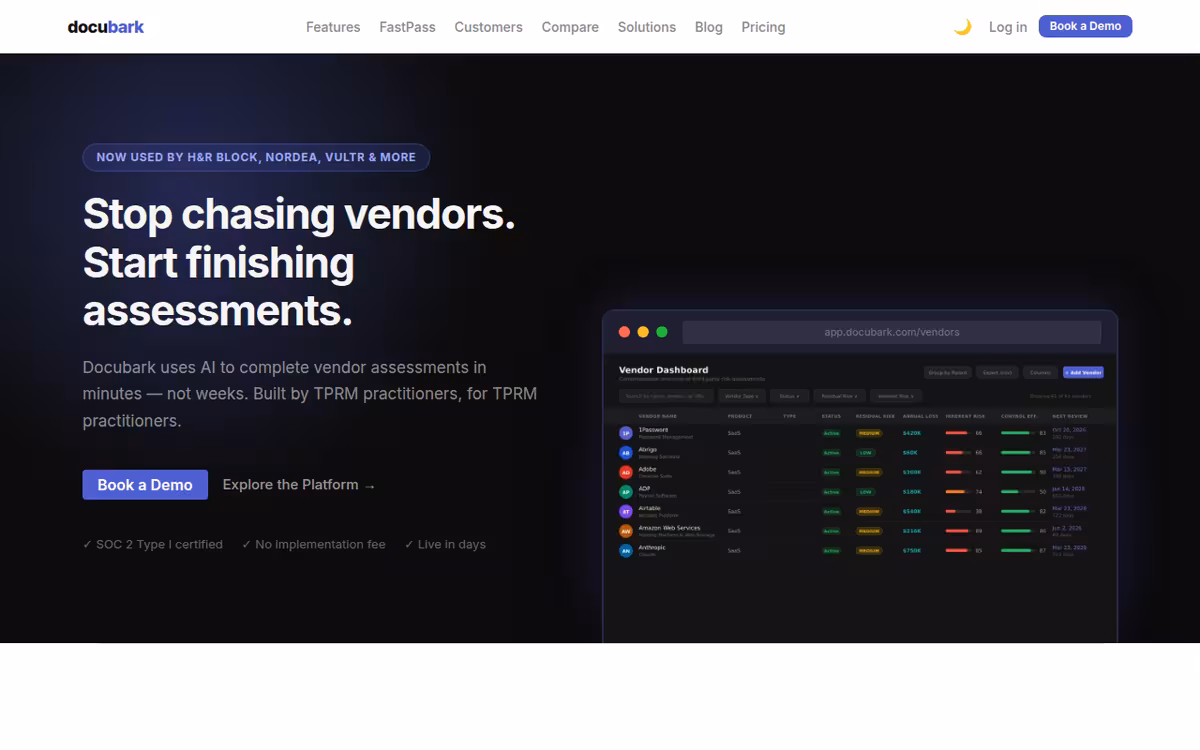1200x750 pixels.
Task: Click the Anthropic avatar icon
Action: (626, 550)
